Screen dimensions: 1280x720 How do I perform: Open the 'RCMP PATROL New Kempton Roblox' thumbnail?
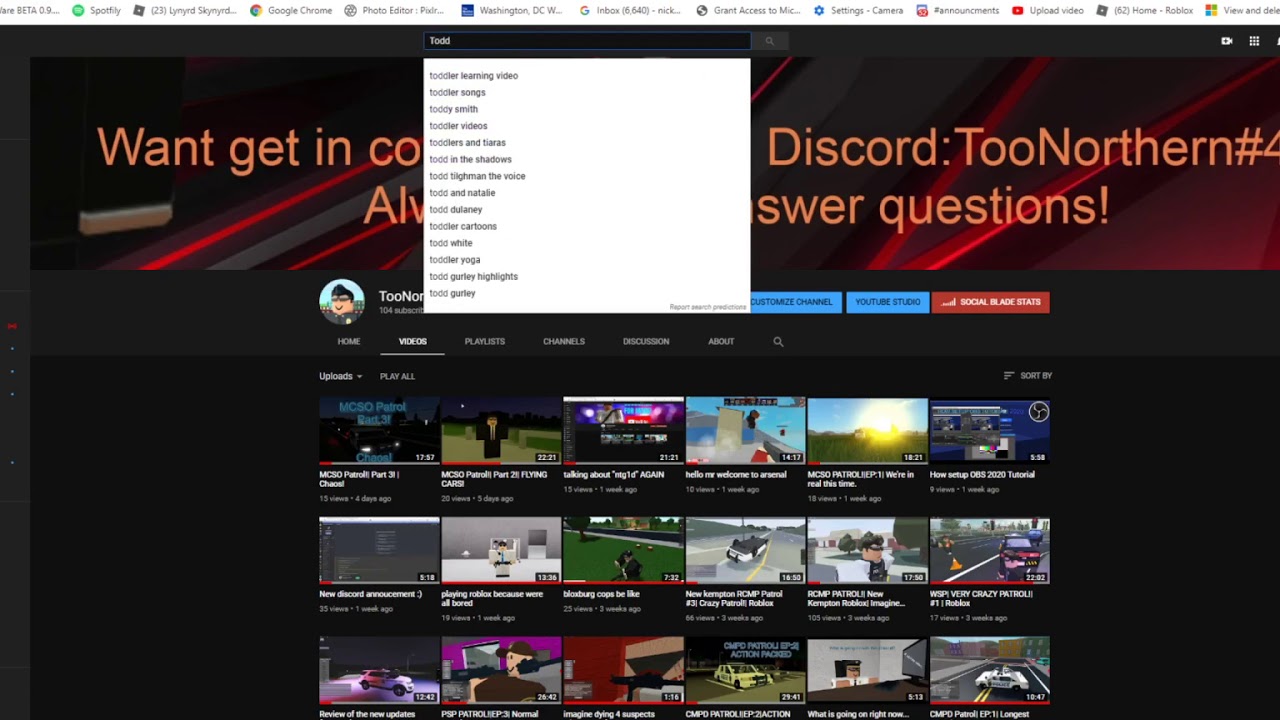867,550
